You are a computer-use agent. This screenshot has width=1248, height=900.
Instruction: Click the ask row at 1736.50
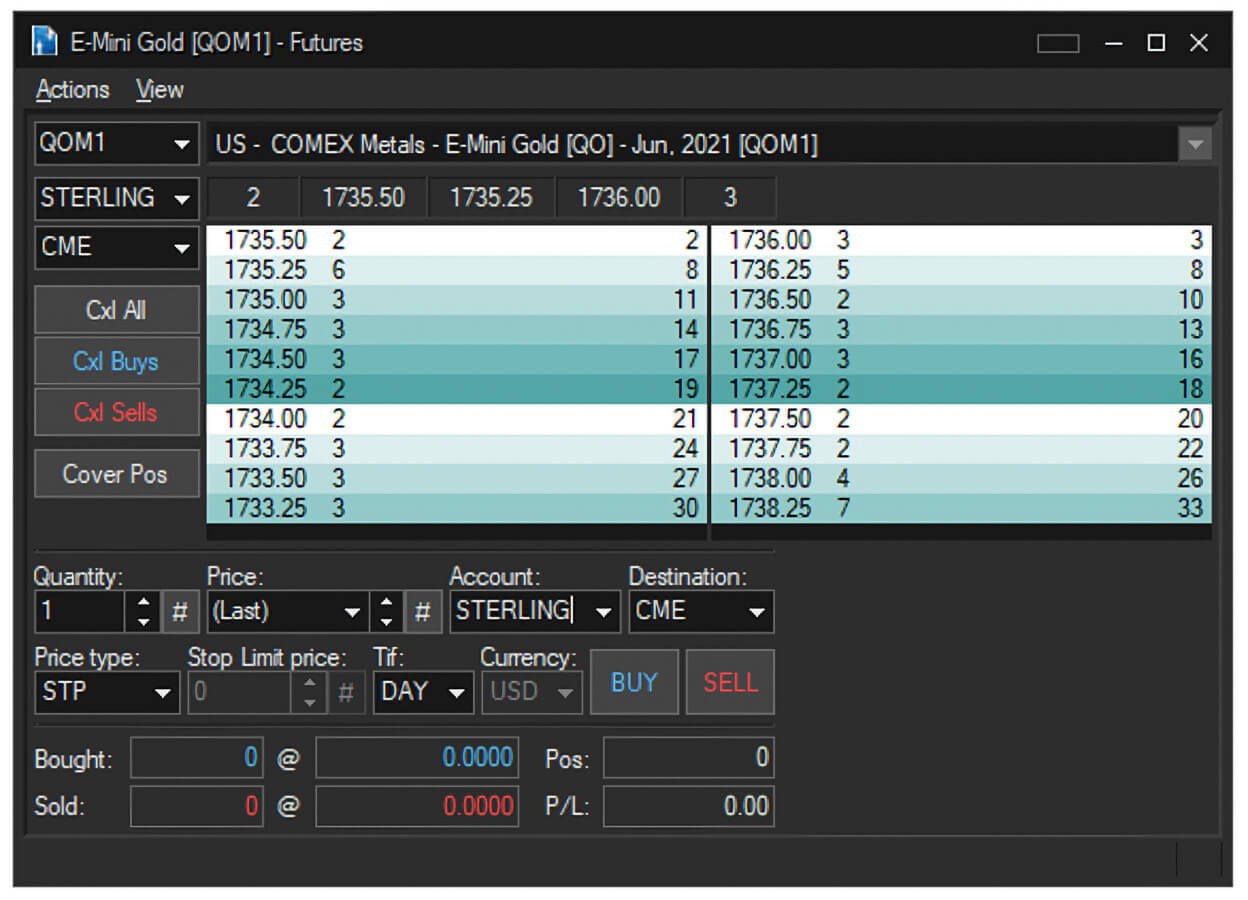click(961, 300)
